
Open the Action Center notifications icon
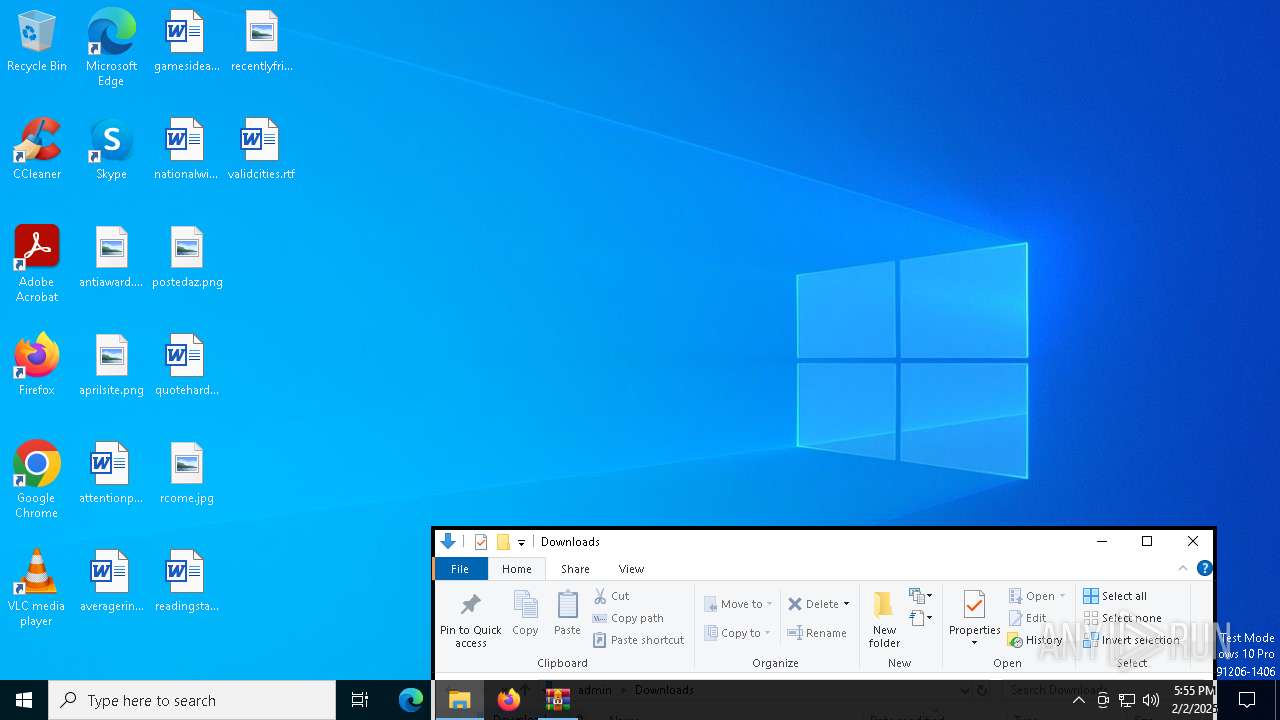(1247, 700)
